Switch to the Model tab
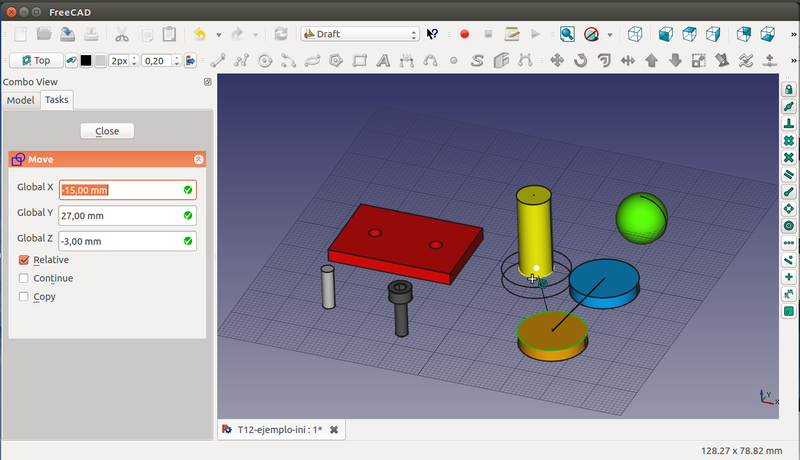 click(x=20, y=100)
